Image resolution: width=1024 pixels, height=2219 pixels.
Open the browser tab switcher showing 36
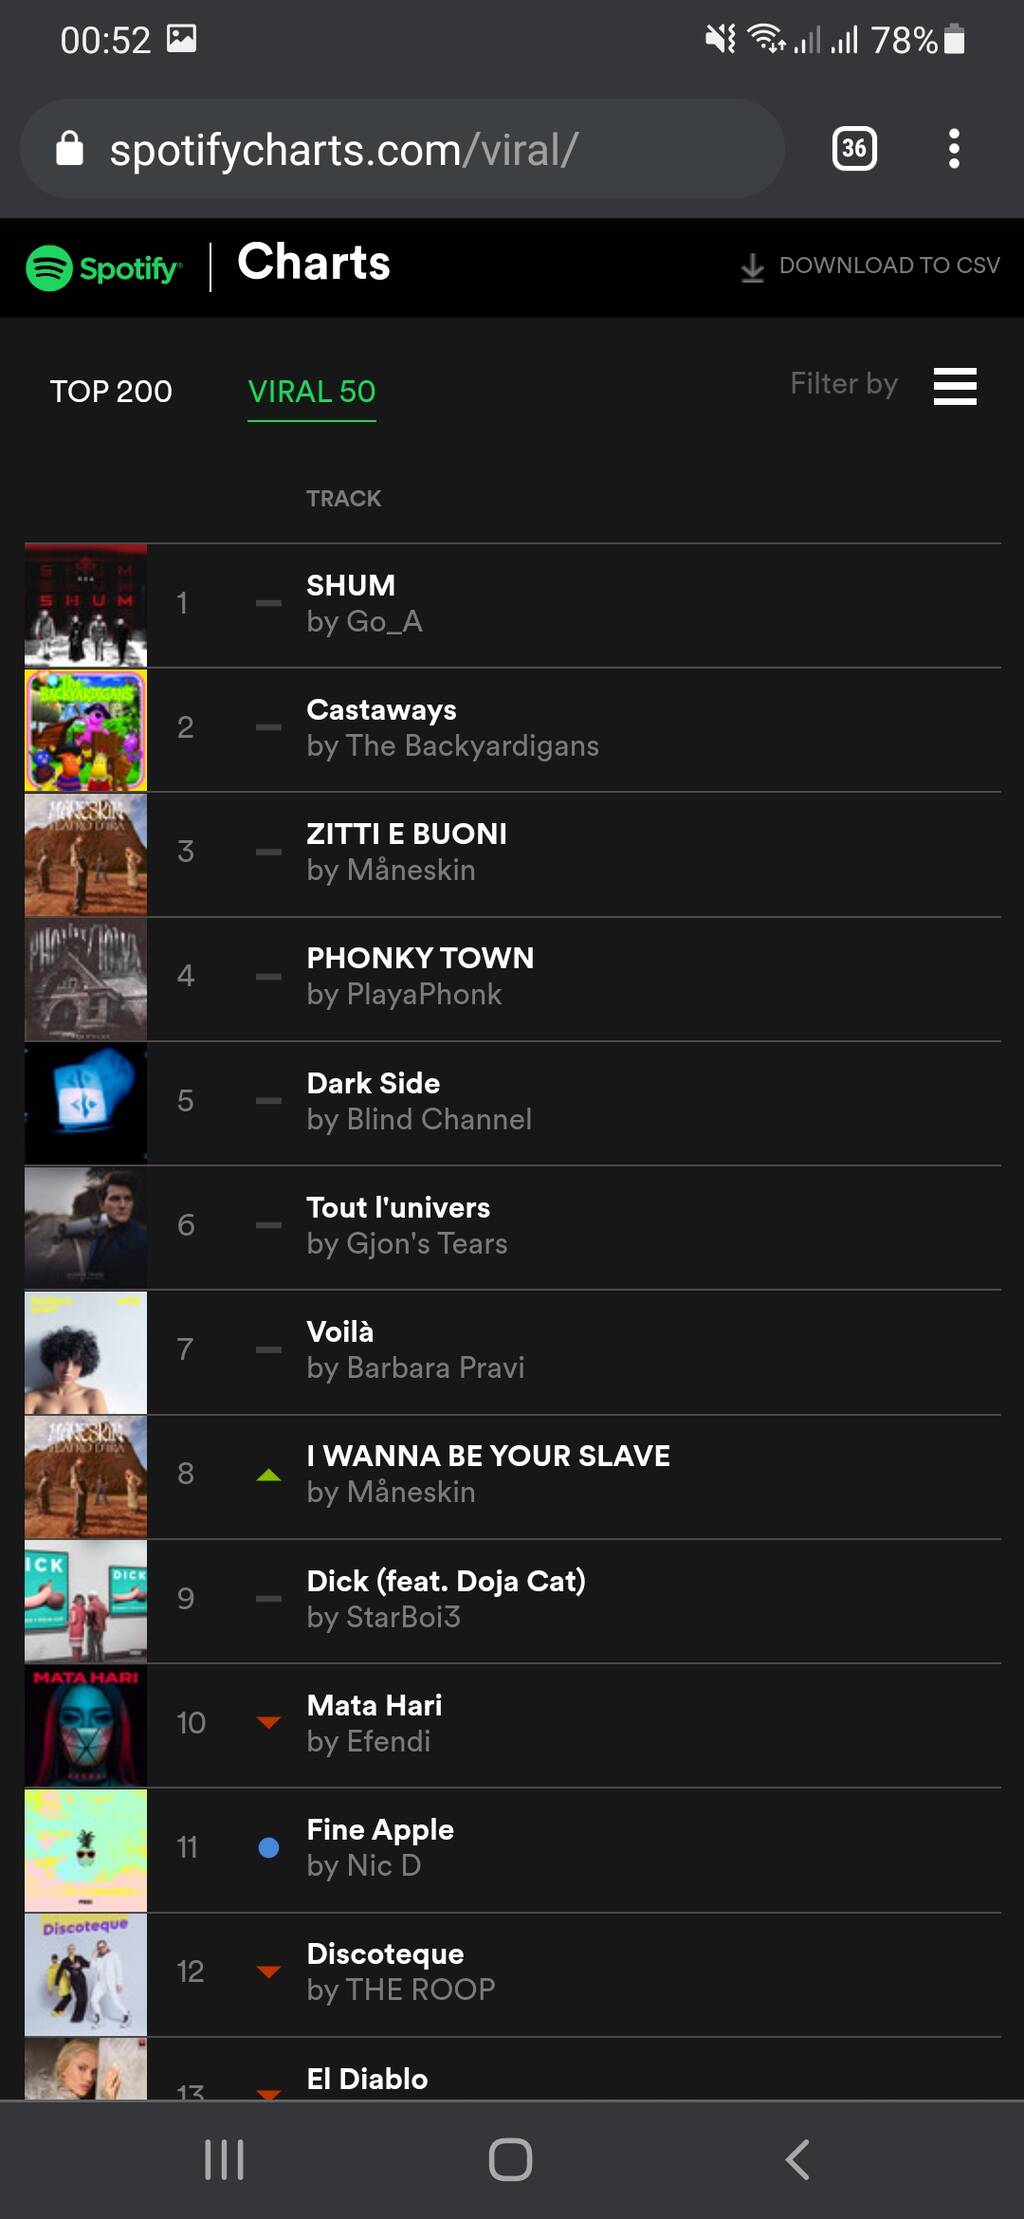(x=854, y=149)
